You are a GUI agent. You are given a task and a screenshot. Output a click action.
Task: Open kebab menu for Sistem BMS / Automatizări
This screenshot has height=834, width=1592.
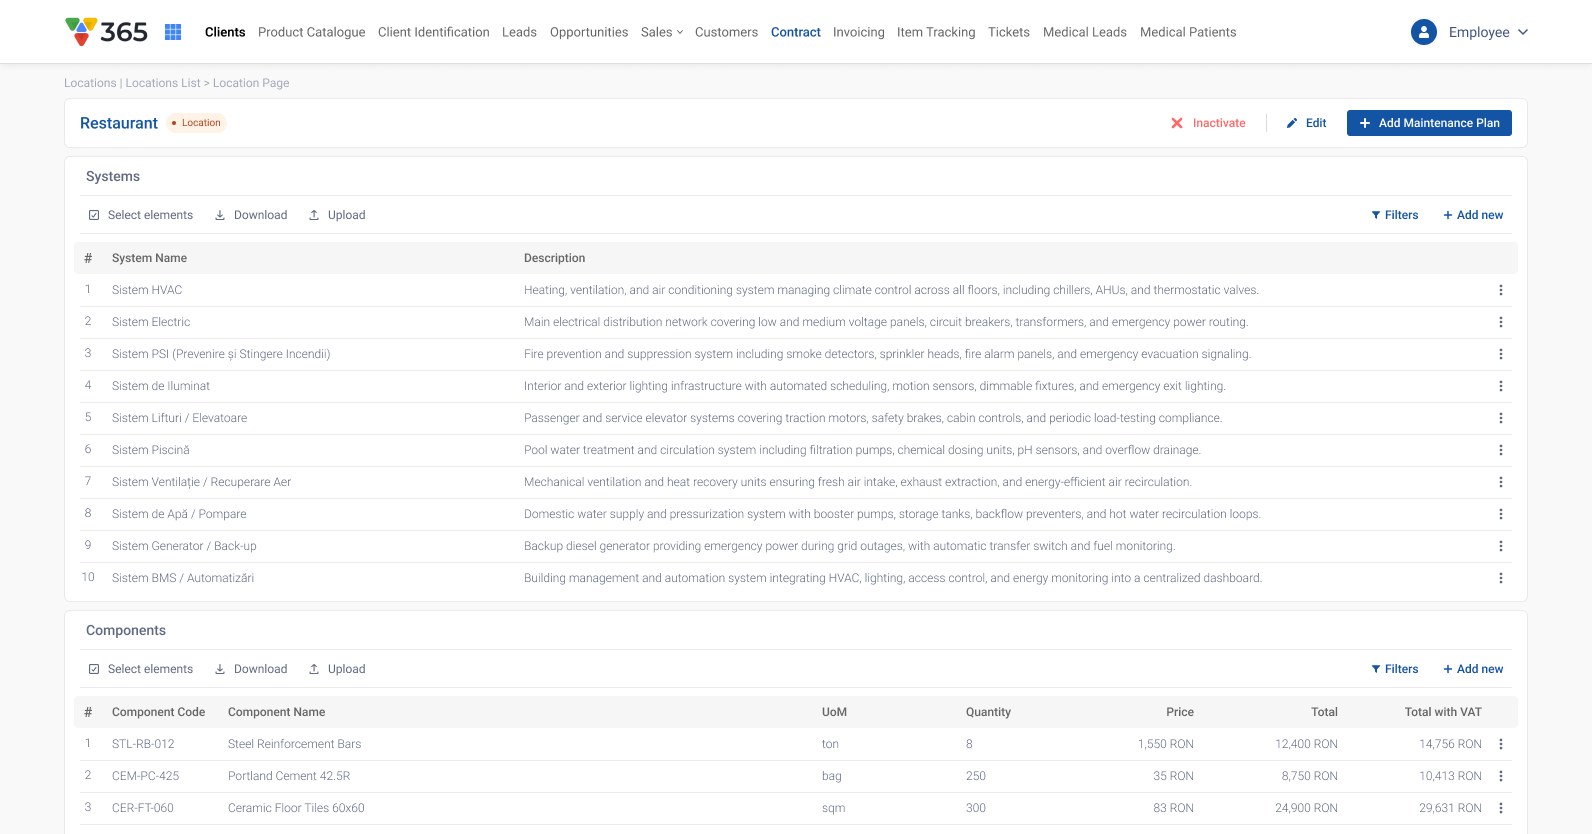[x=1501, y=578]
